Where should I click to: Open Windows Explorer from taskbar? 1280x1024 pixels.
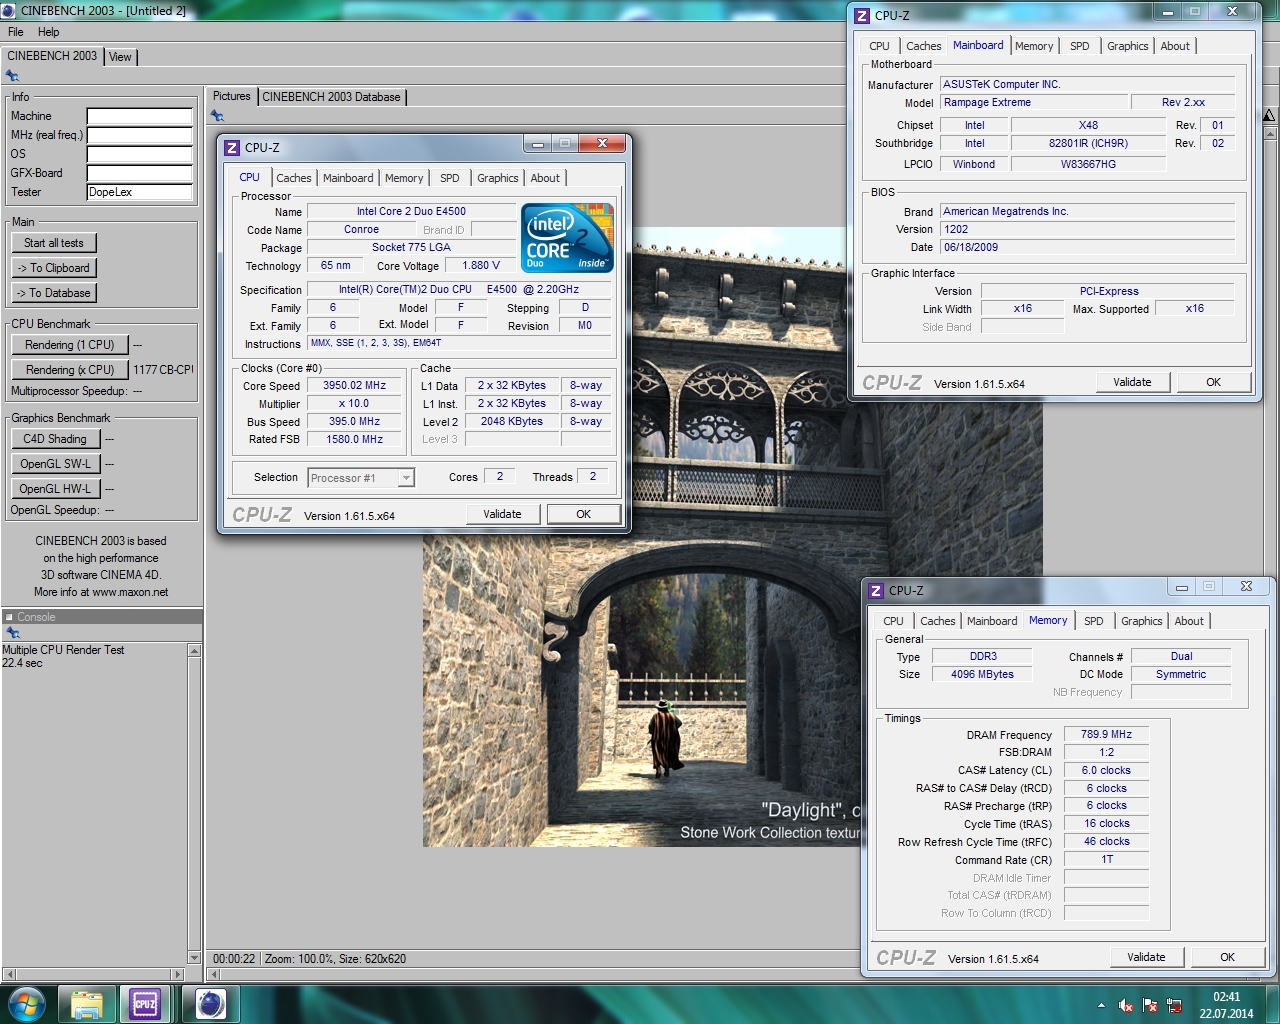(x=87, y=1004)
